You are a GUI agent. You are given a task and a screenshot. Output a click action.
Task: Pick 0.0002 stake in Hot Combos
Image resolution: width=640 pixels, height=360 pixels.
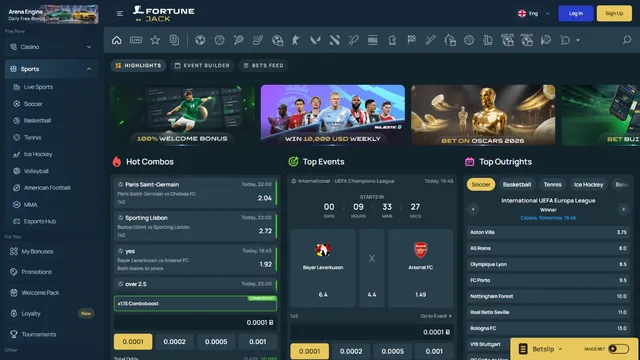(174, 342)
